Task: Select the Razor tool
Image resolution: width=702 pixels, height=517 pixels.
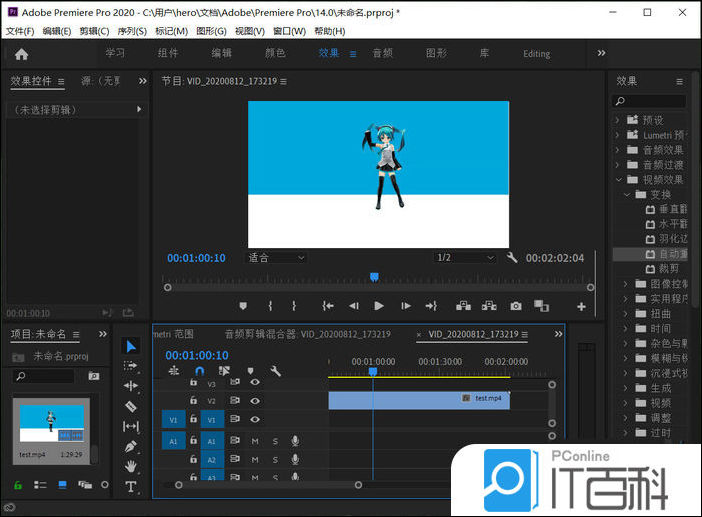Action: tap(131, 406)
